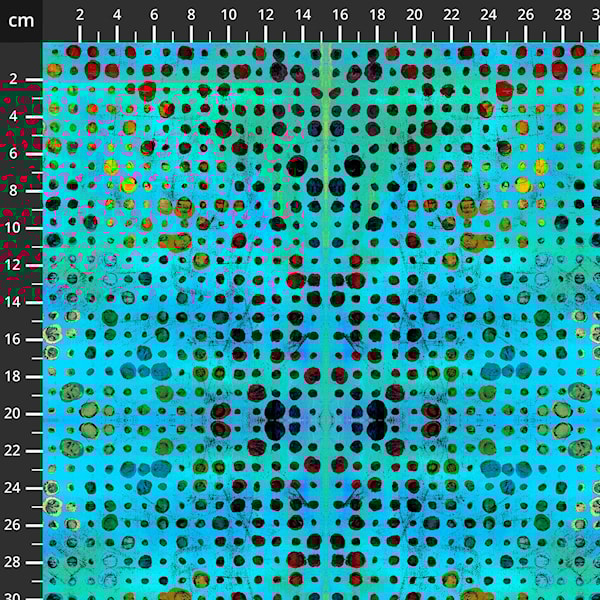Click the 28 mark on left ruler
600x600 pixels.
tap(13, 562)
